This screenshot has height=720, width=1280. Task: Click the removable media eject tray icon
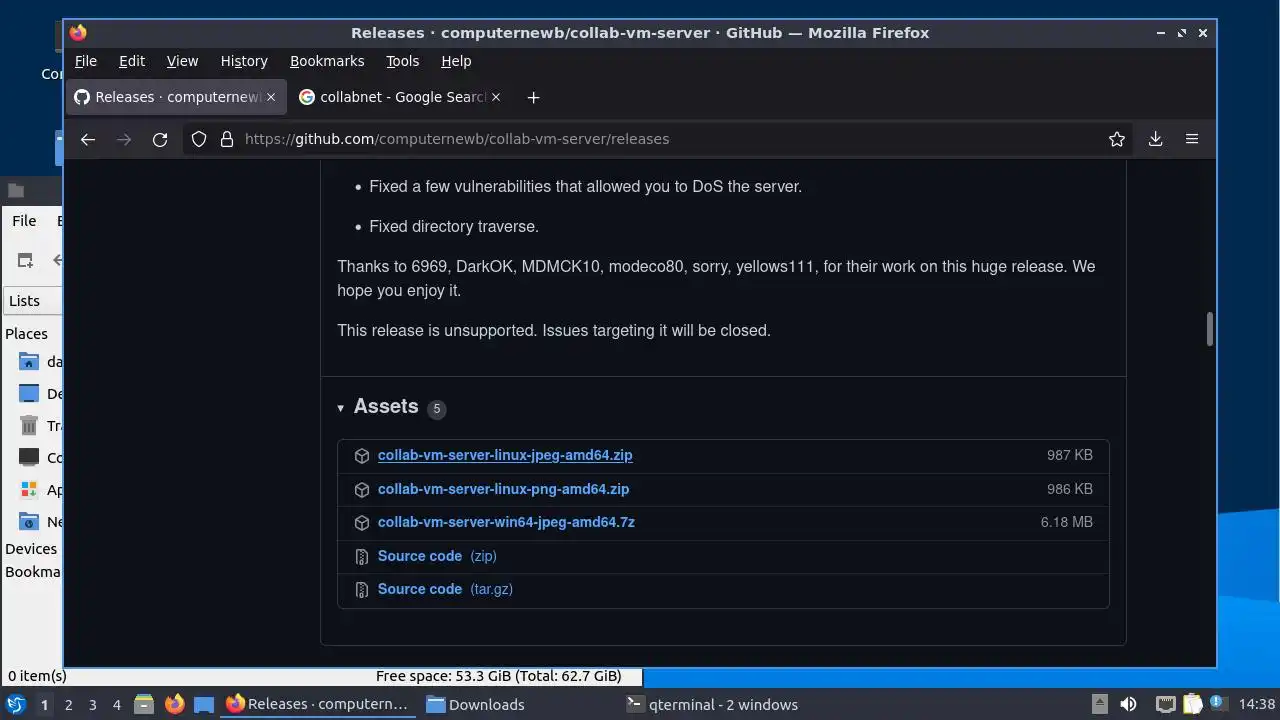pyautogui.click(x=1099, y=704)
